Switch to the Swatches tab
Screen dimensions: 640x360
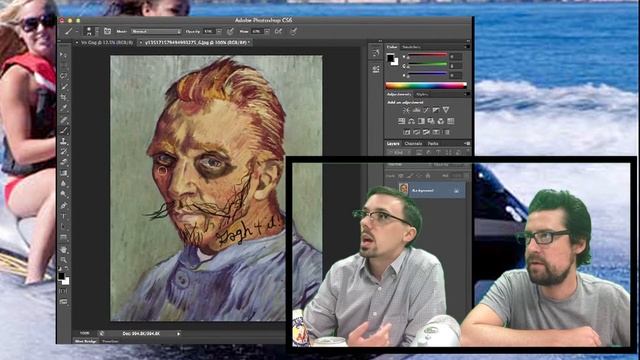411,47
